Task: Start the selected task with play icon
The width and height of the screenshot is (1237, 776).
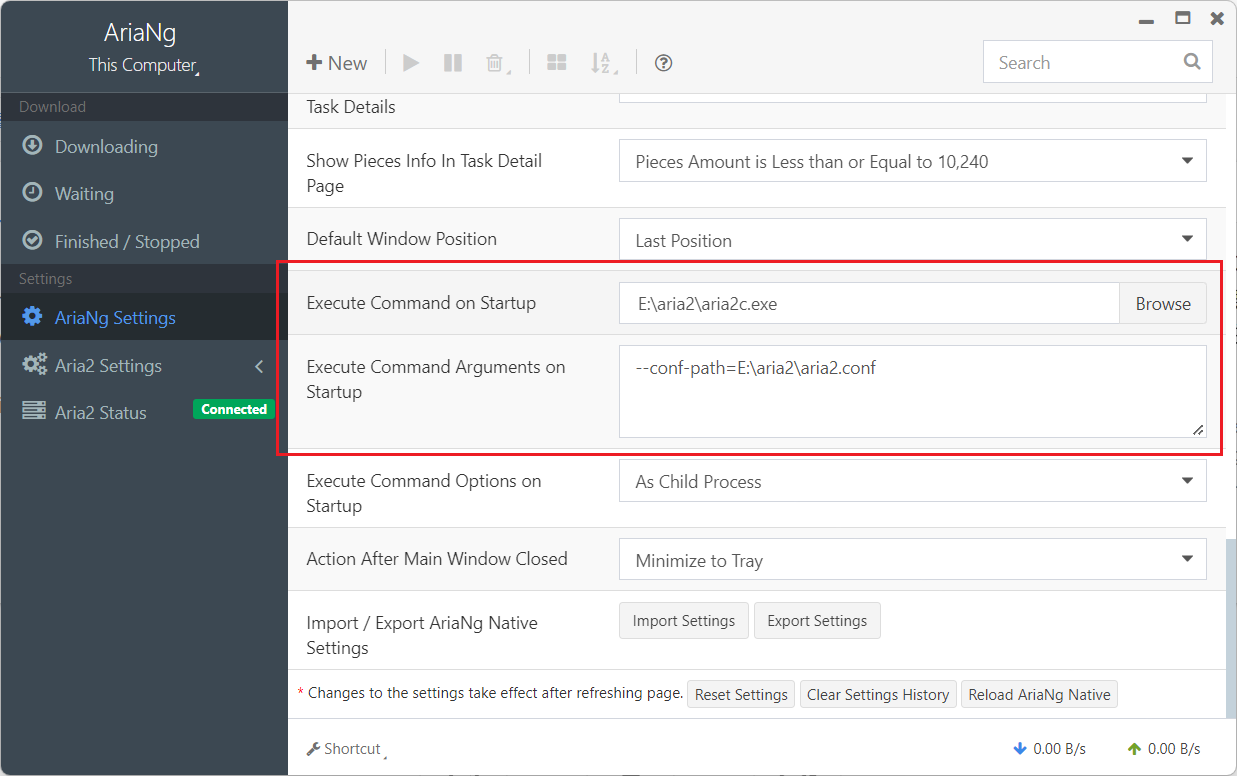Action: [411, 61]
